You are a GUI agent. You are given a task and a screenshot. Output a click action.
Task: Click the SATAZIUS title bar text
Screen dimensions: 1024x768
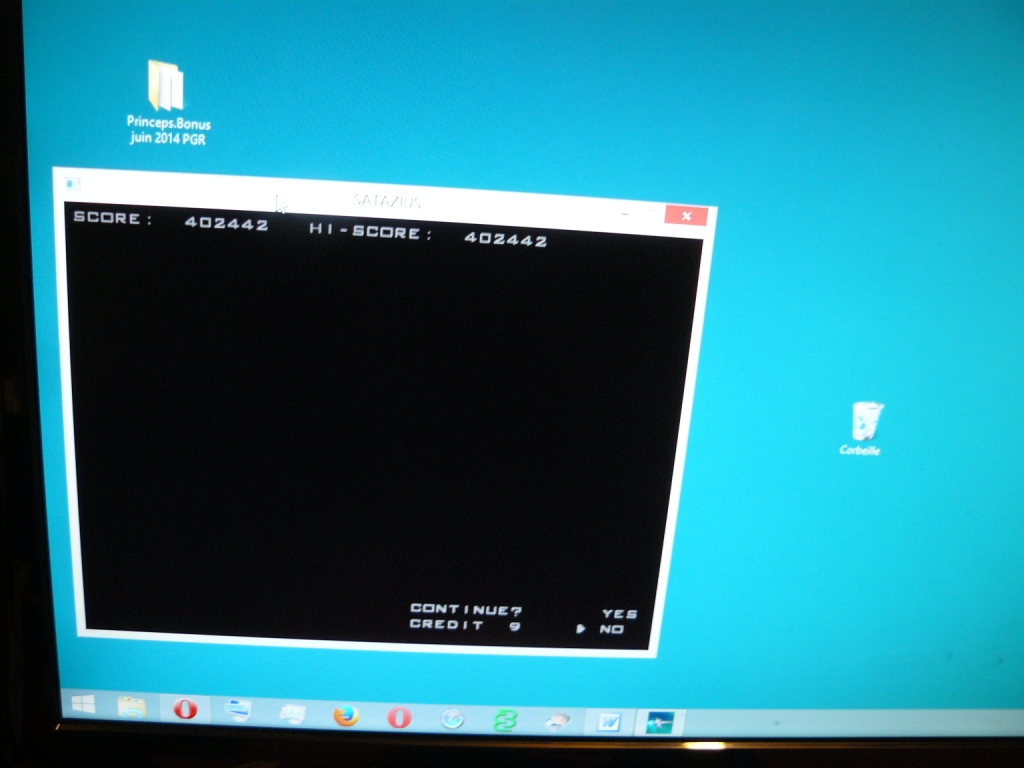point(387,201)
